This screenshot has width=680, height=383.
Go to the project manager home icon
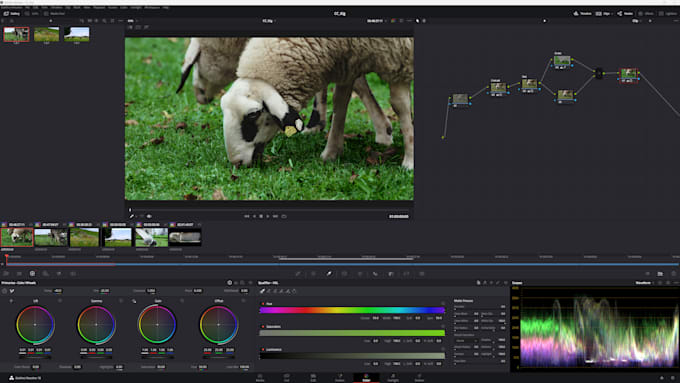click(662, 378)
